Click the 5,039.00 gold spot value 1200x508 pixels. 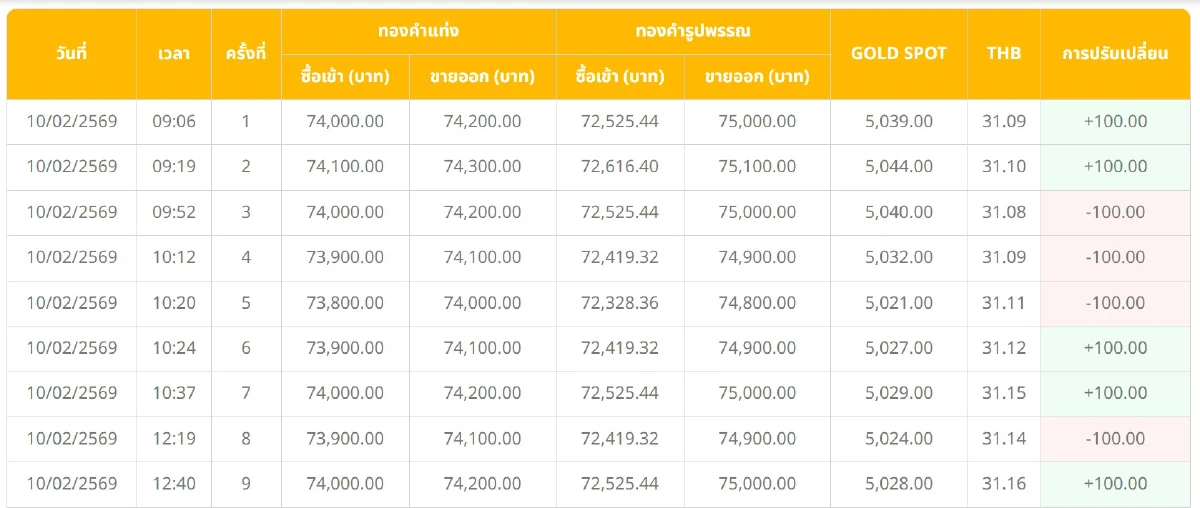click(898, 122)
